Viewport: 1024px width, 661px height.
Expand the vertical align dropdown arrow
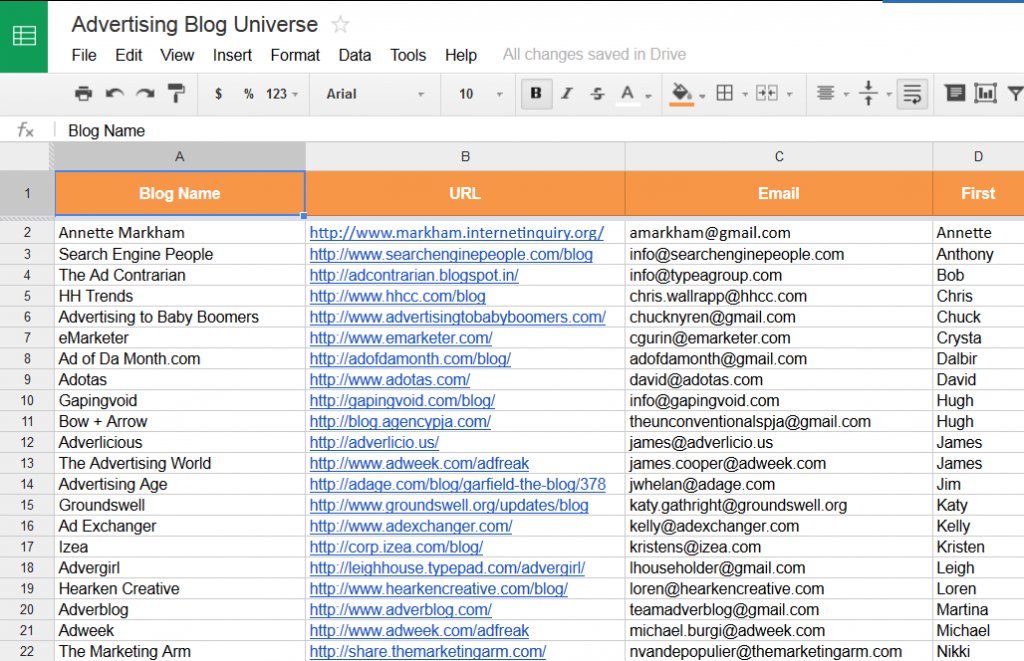pos(889,95)
